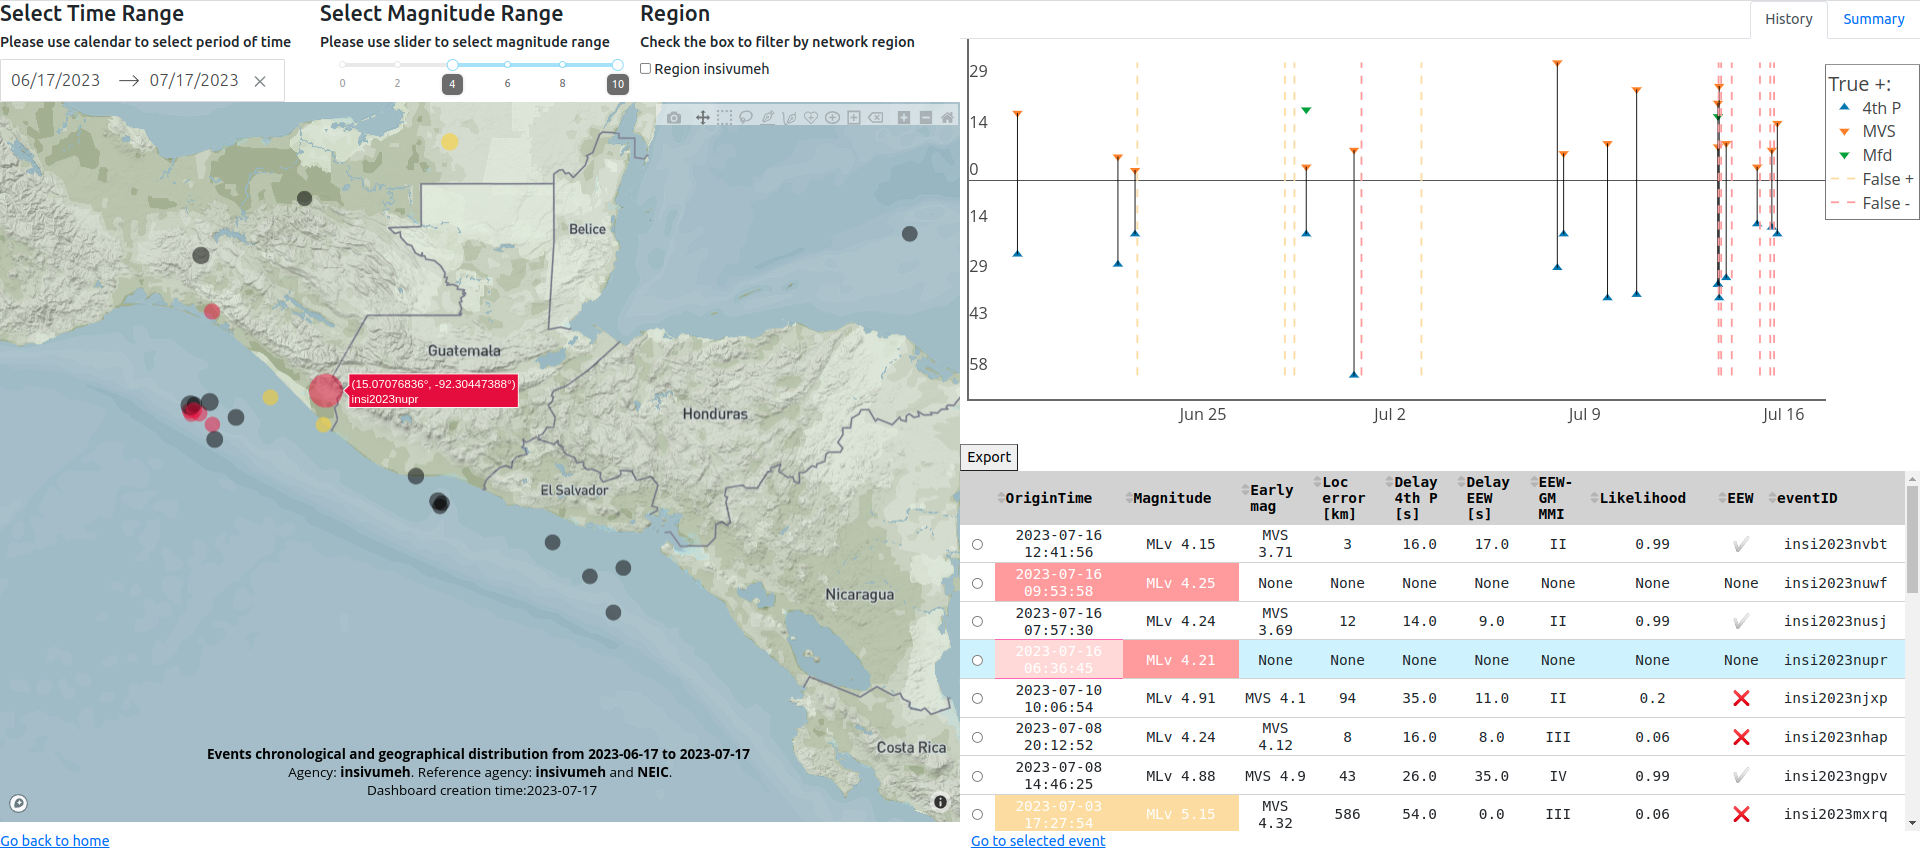Screen dimensions: 1920x858
Task: Reset map view with the home icon
Action: pos(947,118)
